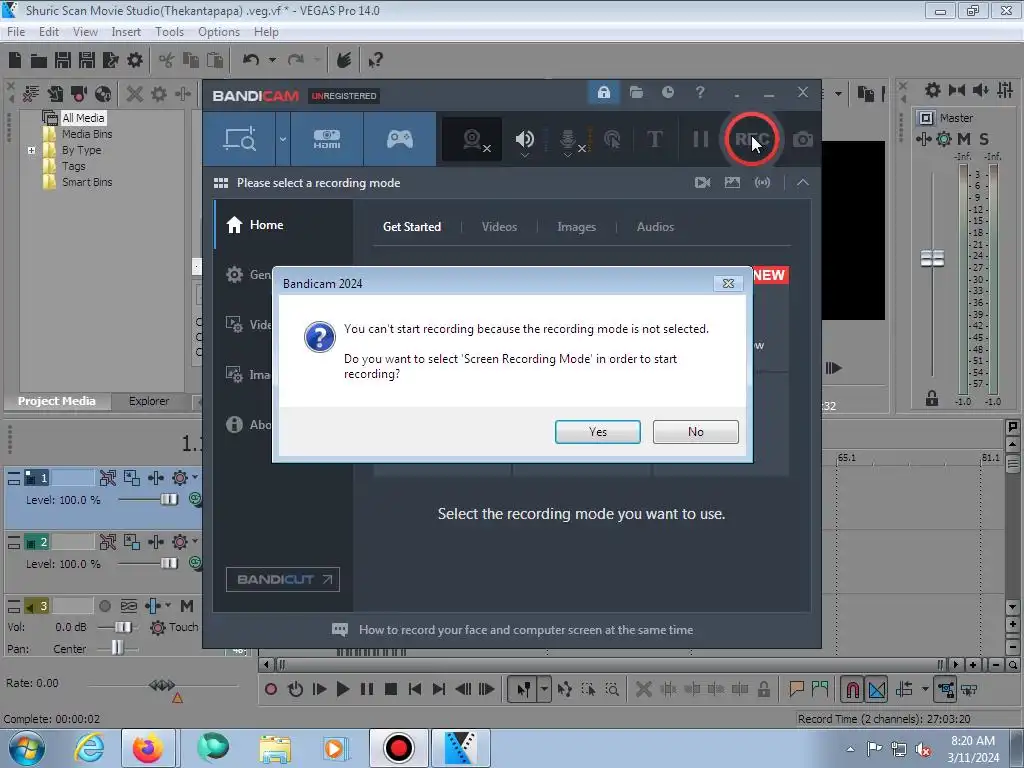This screenshot has width=1024, height=768.
Task: Switch to the Images tab
Action: click(x=577, y=227)
